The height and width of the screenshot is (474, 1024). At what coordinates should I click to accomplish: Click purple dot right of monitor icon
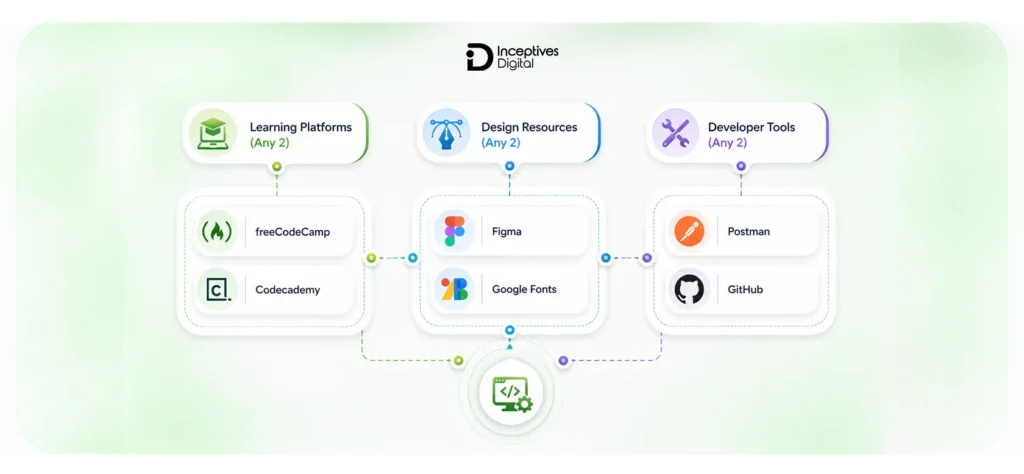coord(563,360)
